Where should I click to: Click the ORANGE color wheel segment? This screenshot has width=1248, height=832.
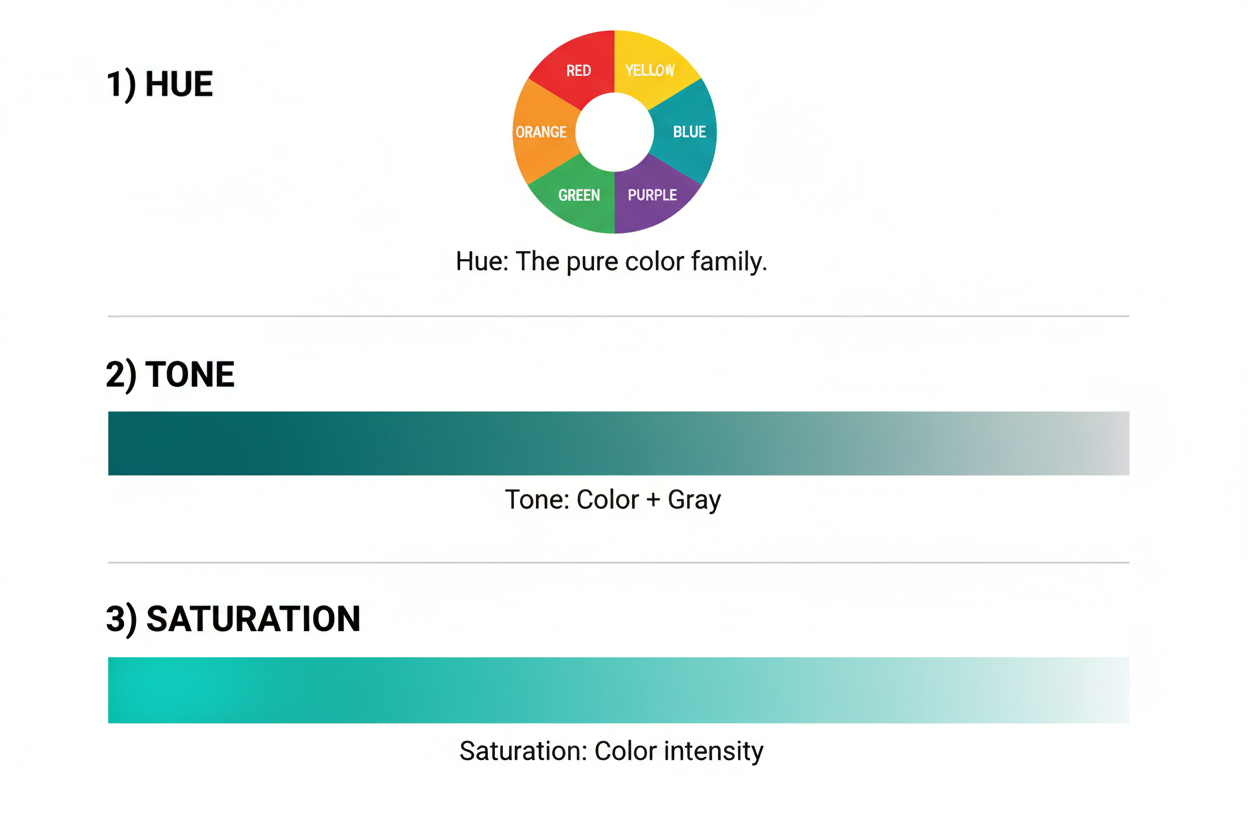tap(540, 131)
